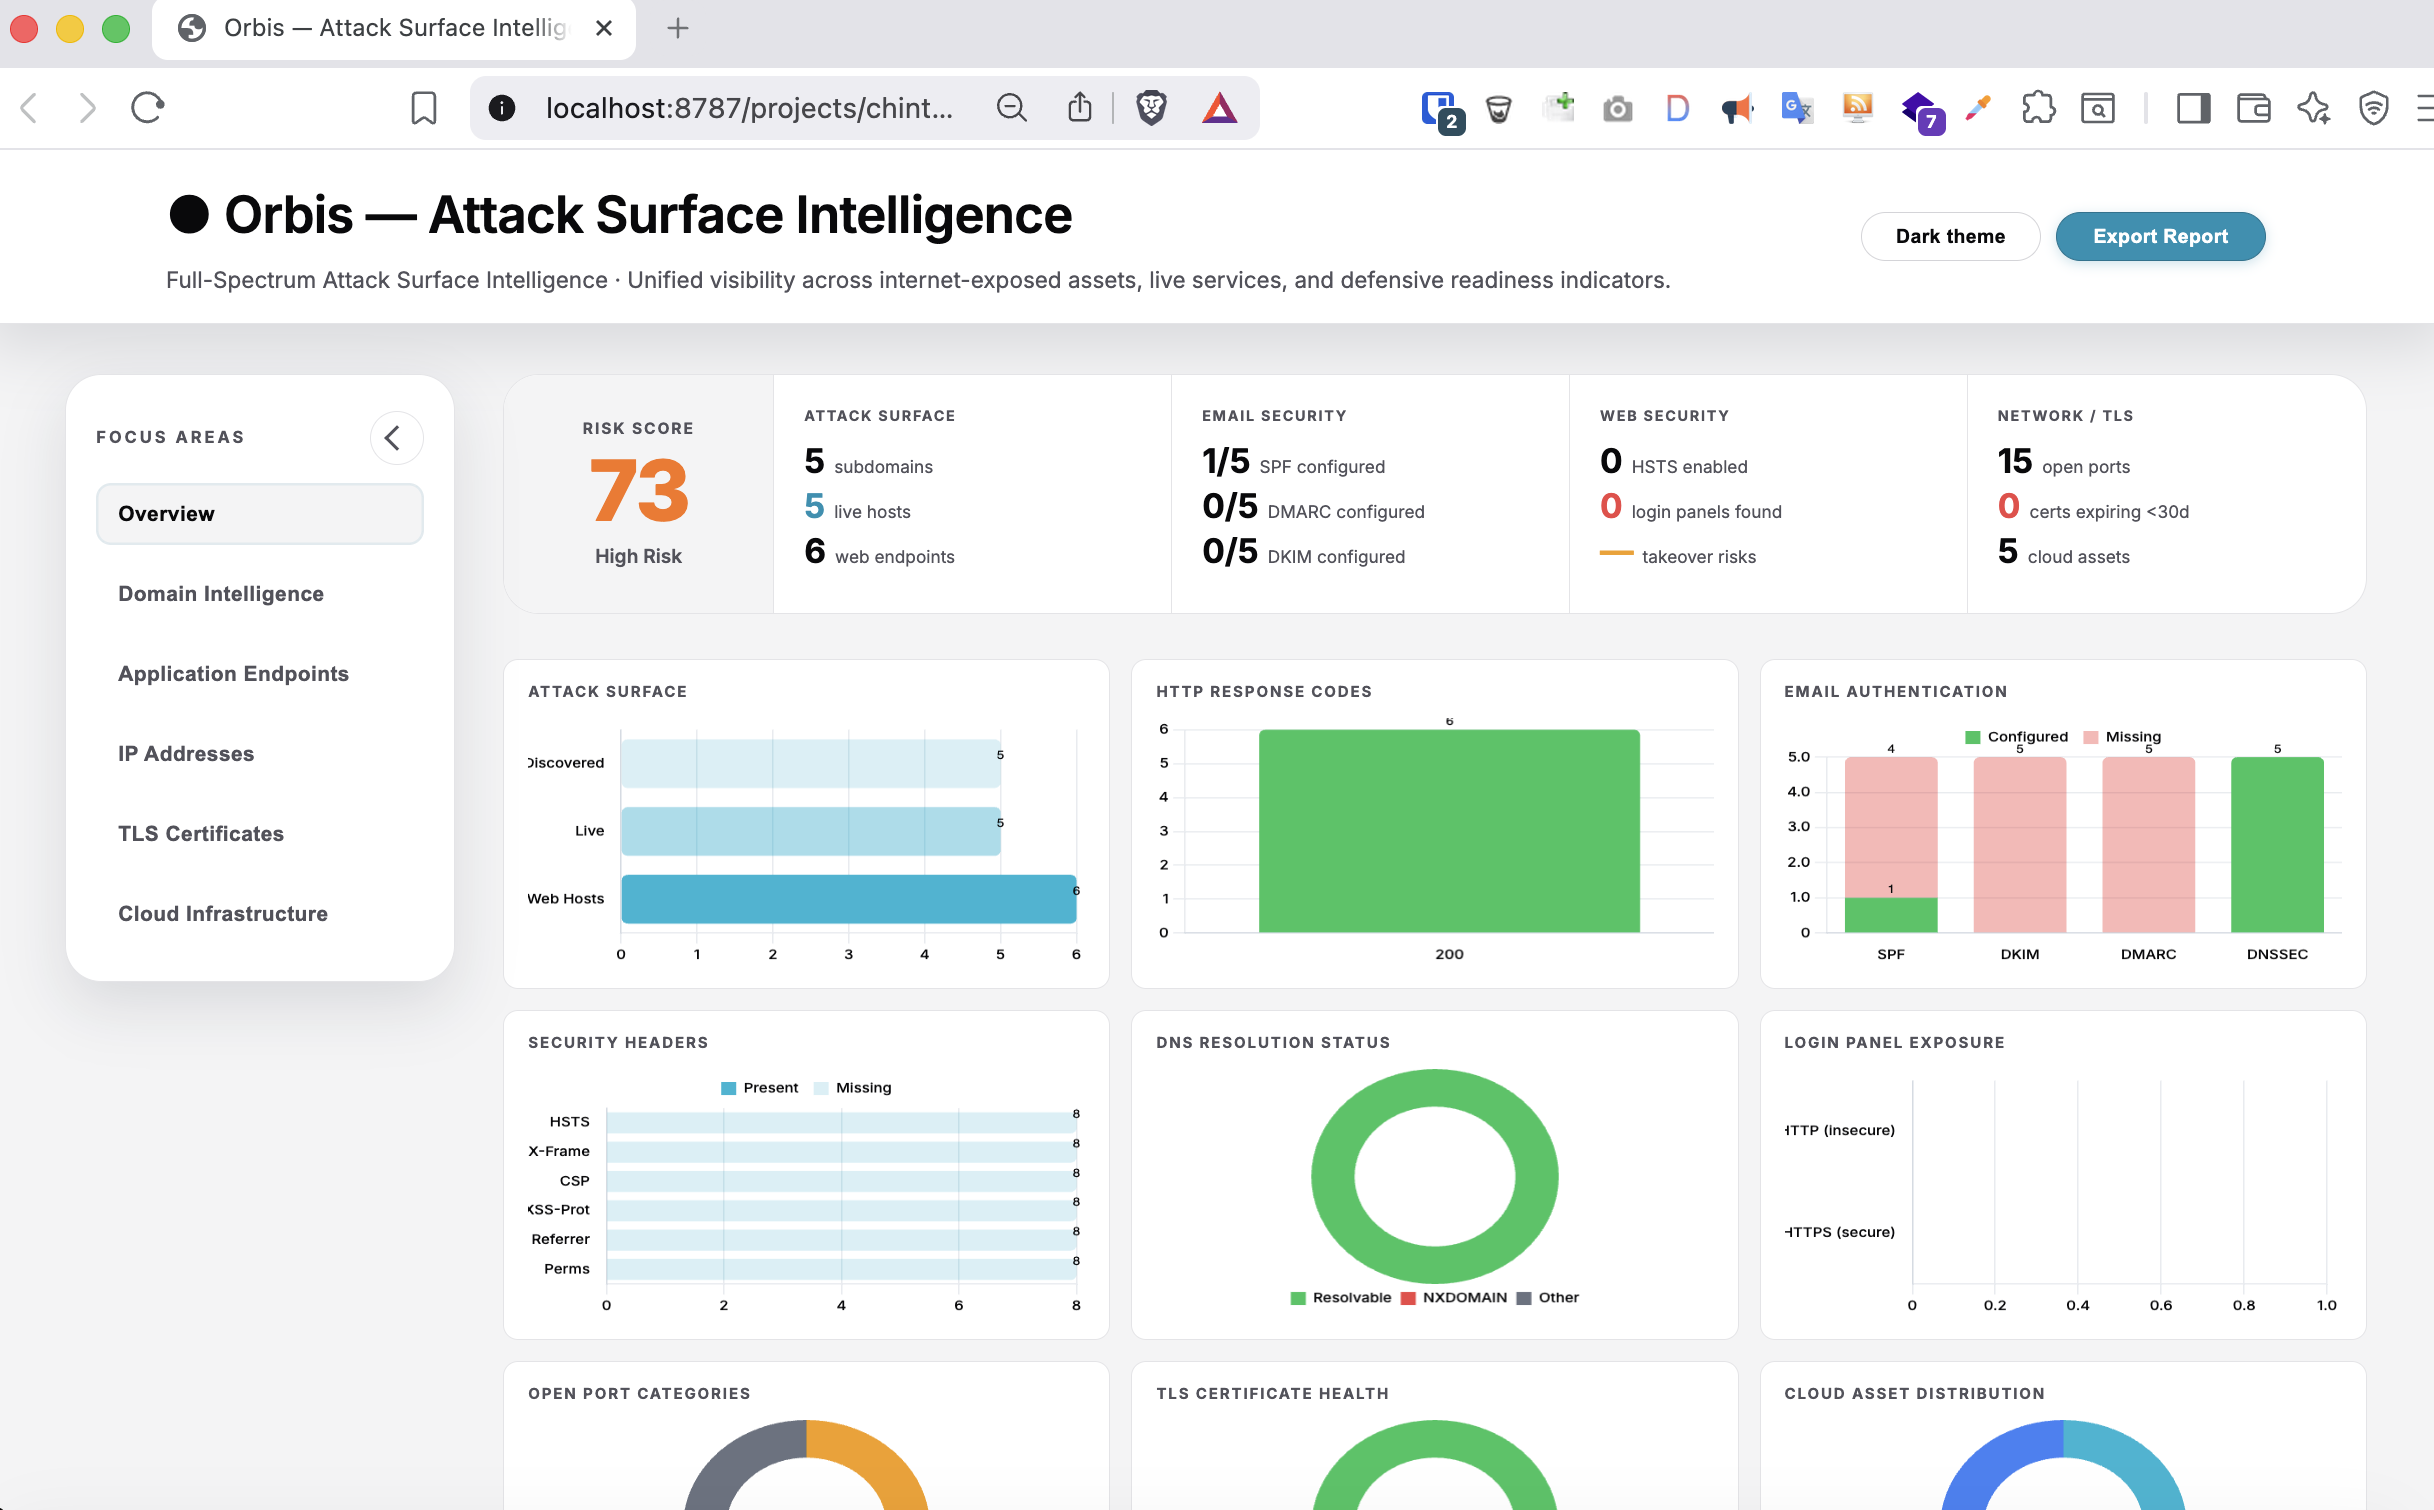
Task: Click "SPF configured" stat text
Action: pos(1322,467)
